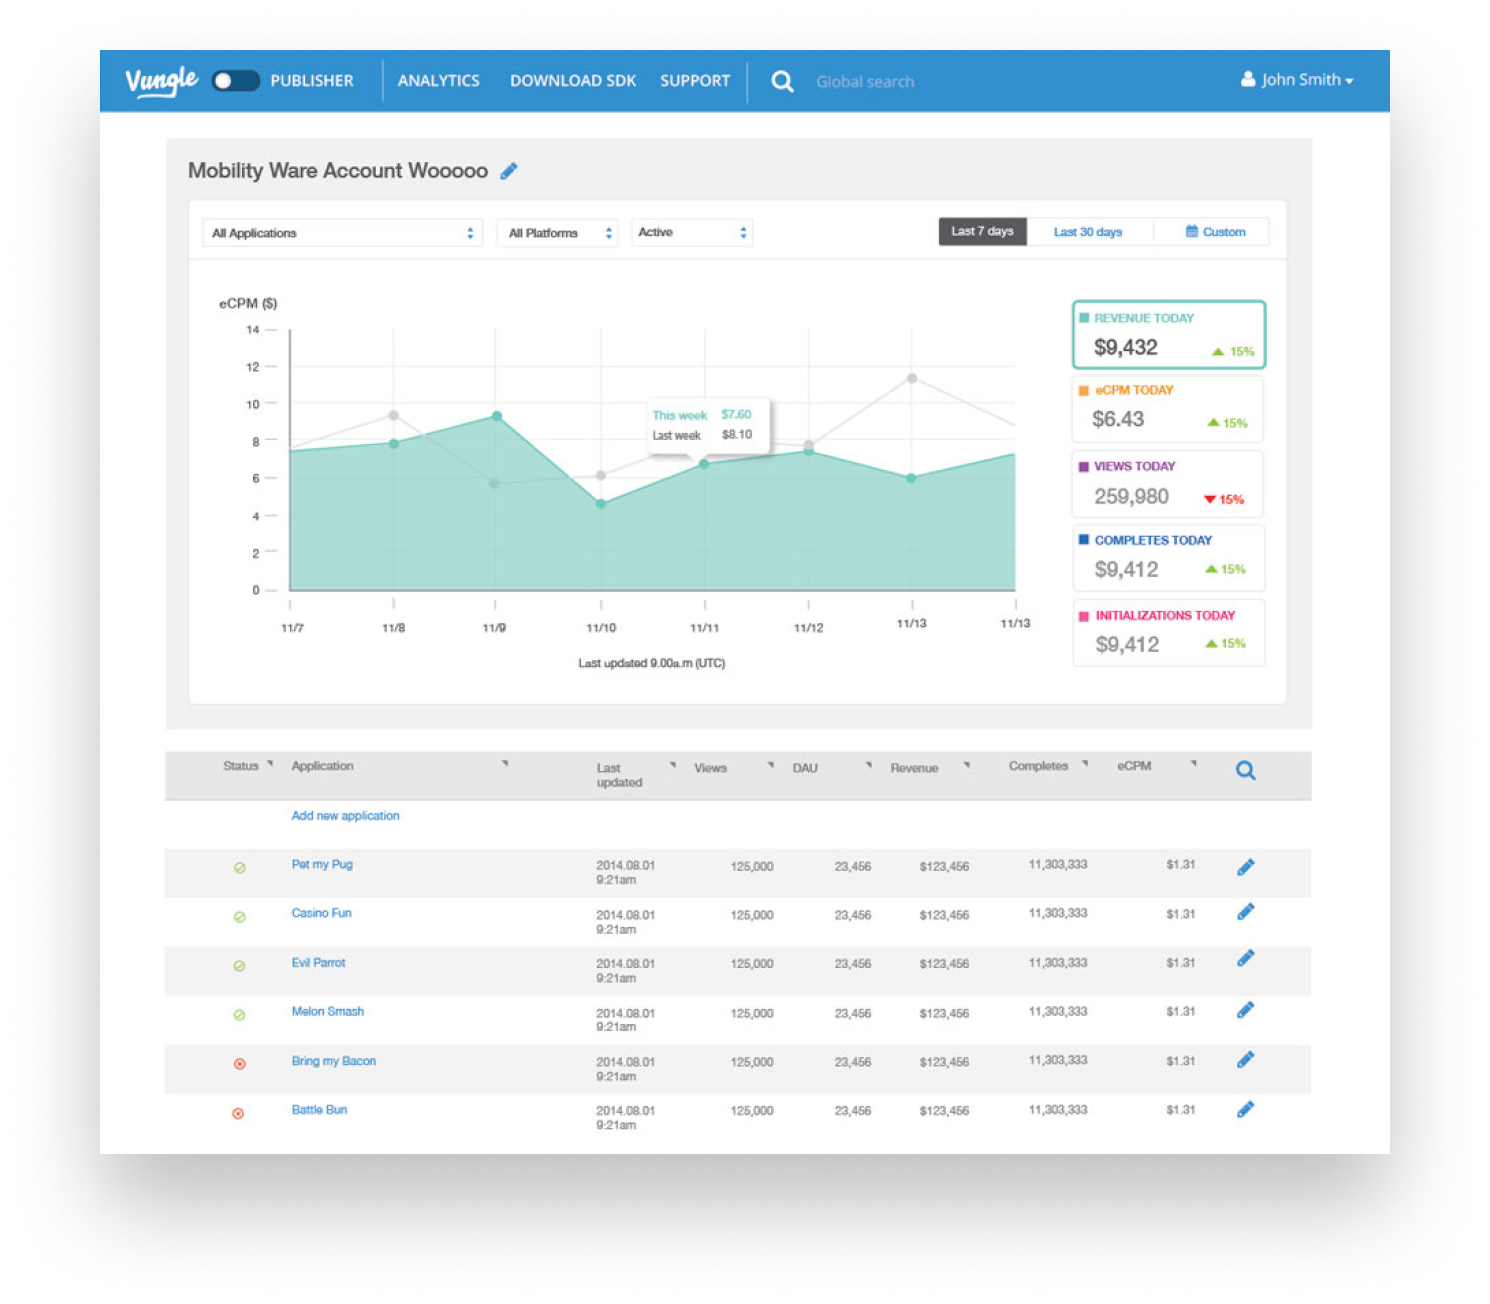
Task: Open the Casino Fun application
Action: click(x=321, y=913)
